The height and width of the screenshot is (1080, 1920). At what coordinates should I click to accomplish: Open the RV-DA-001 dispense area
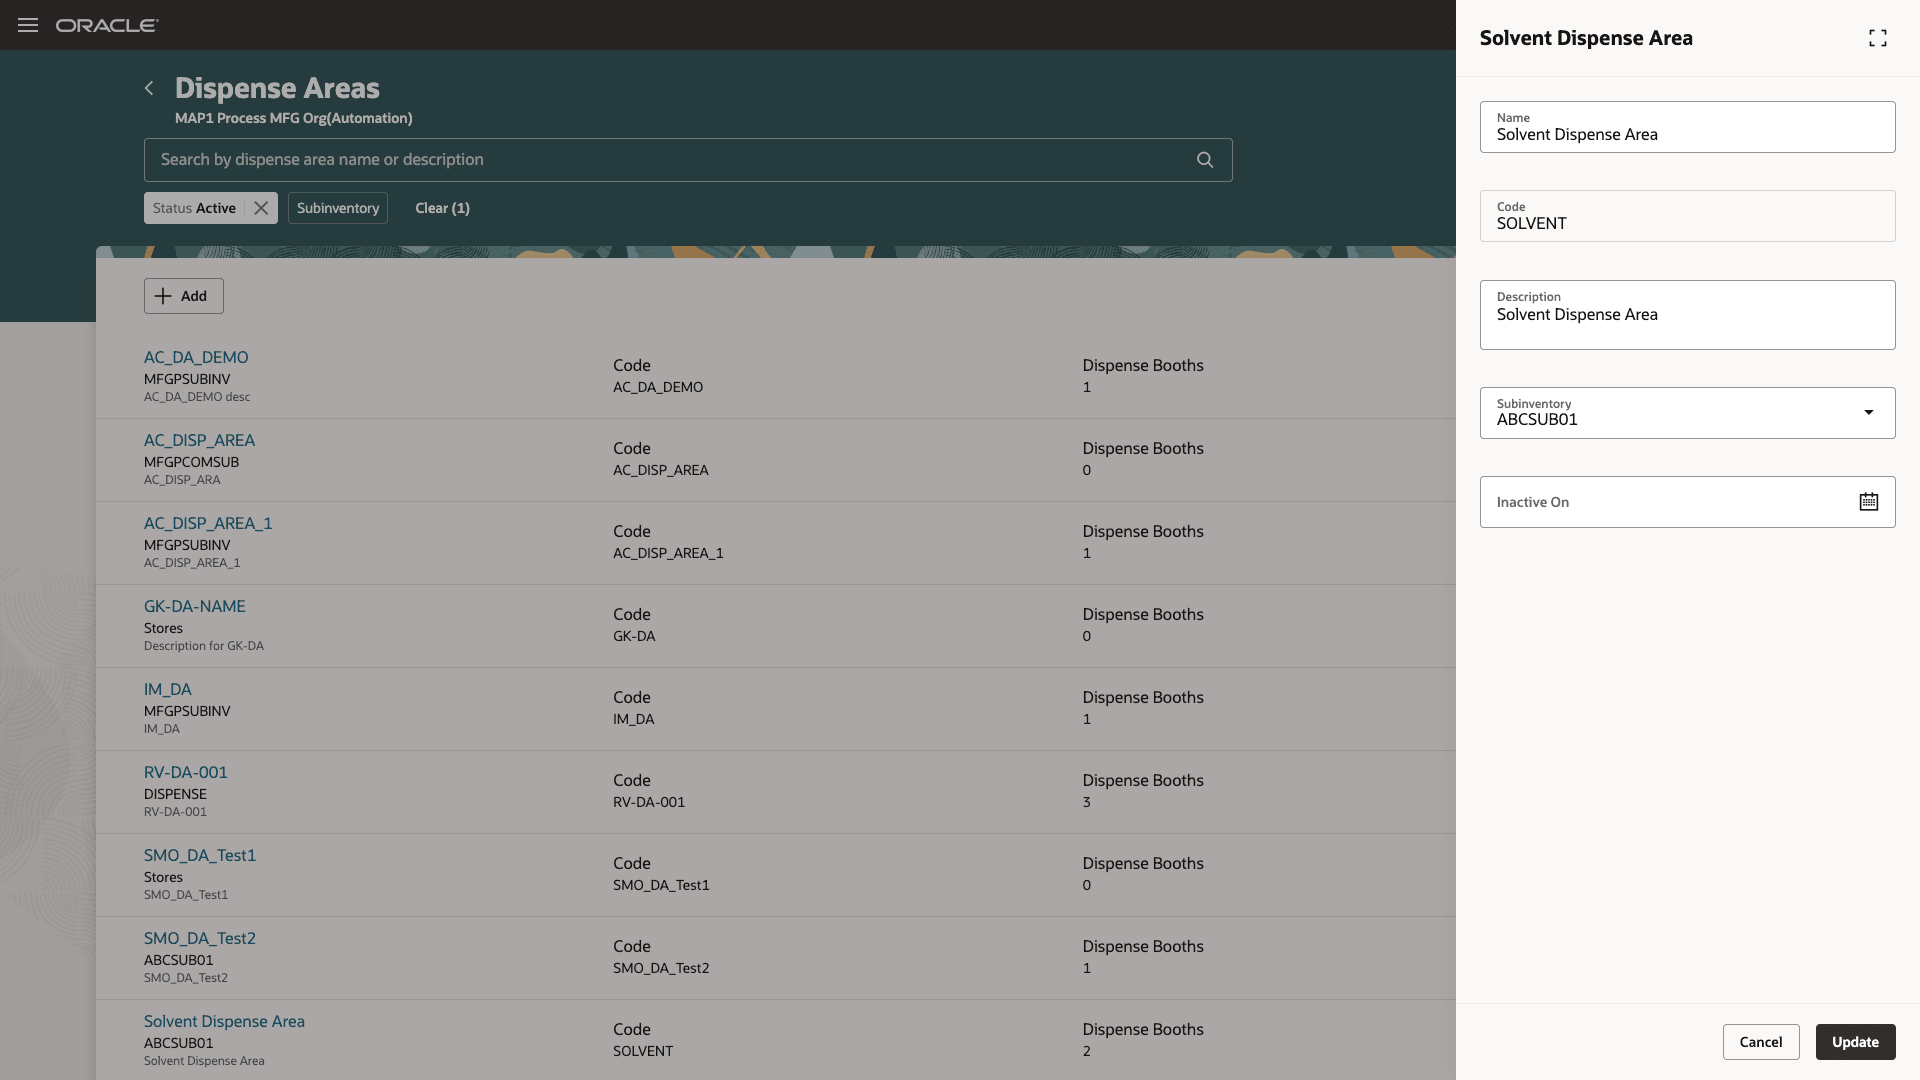[186, 772]
